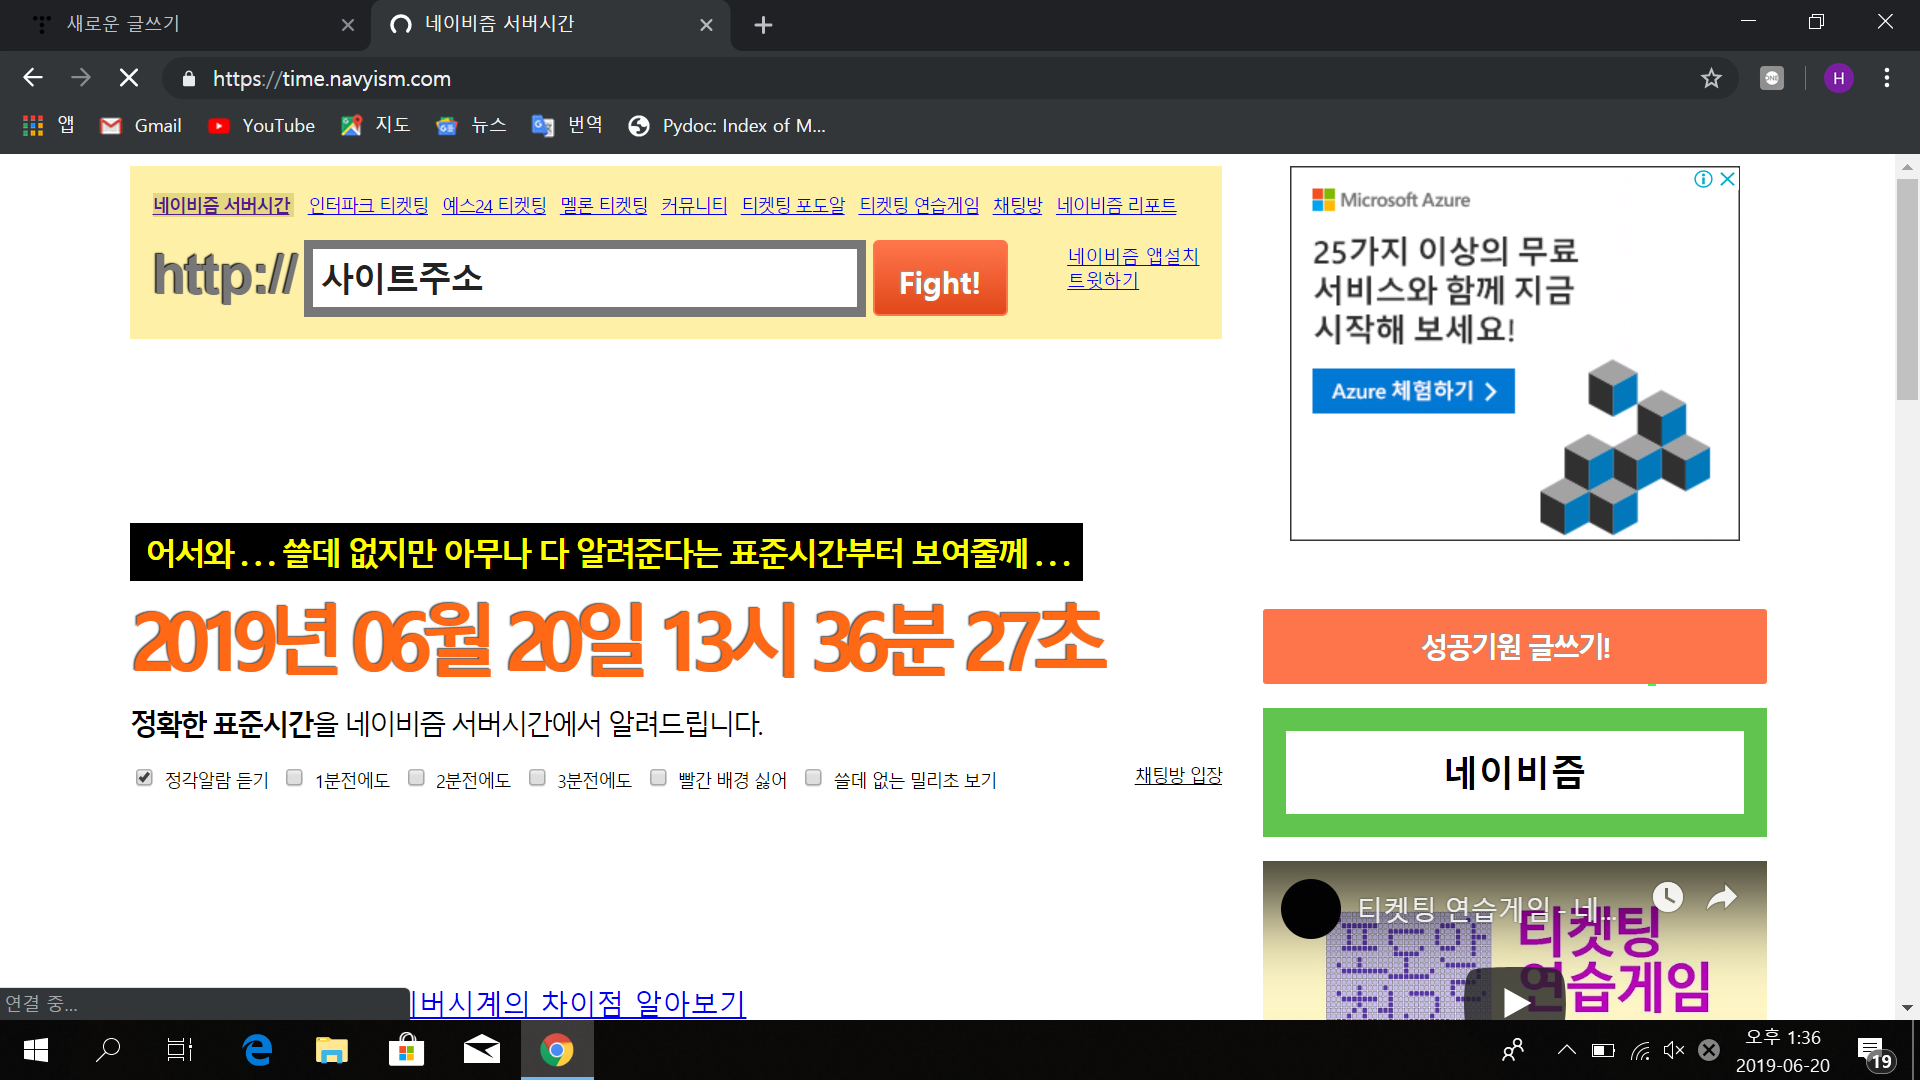Open Mail app from taskbar
Image resolution: width=1920 pixels, height=1080 pixels.
tap(482, 1050)
